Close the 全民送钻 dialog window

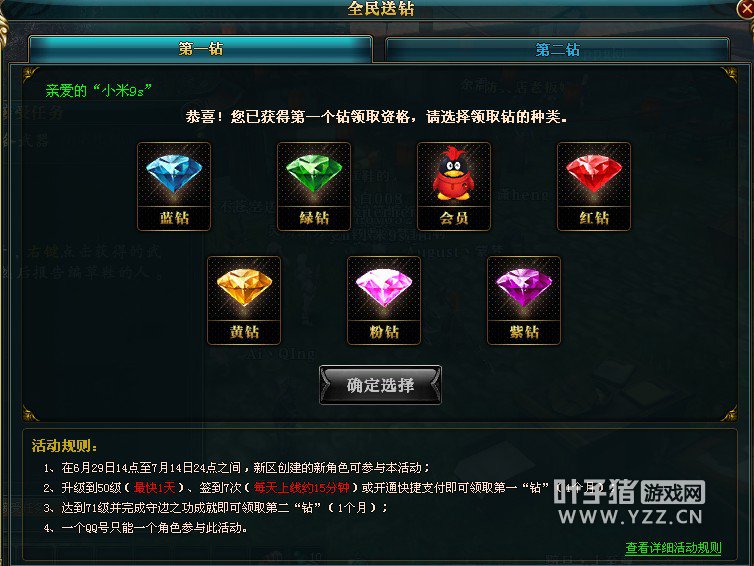(746, 8)
